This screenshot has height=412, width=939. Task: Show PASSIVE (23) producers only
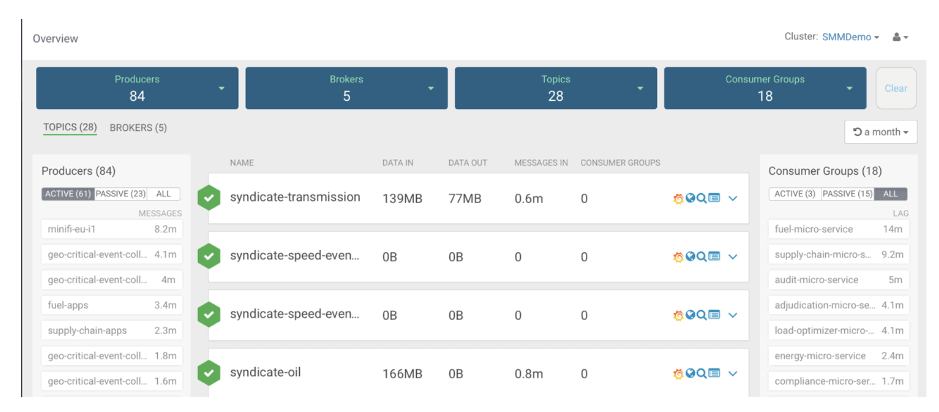click(x=124, y=194)
